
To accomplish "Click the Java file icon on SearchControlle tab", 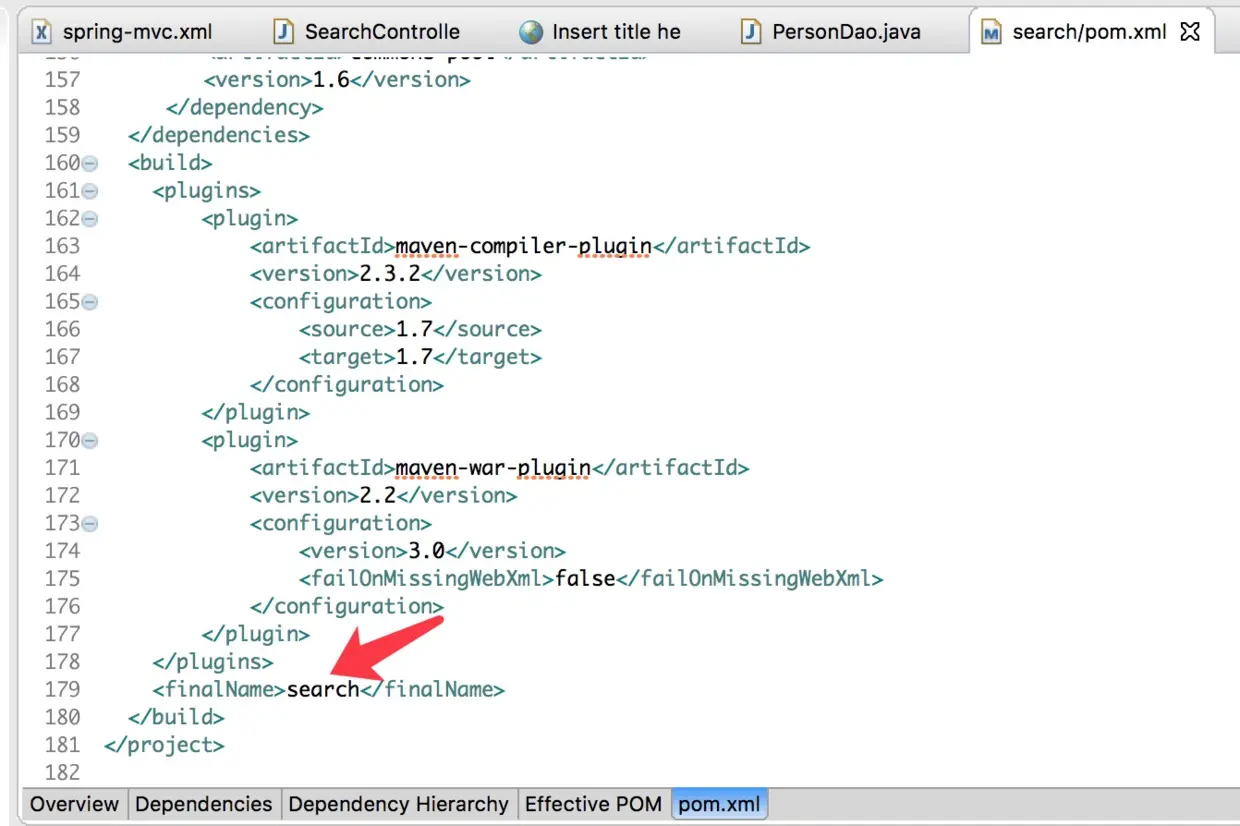I will pos(284,32).
